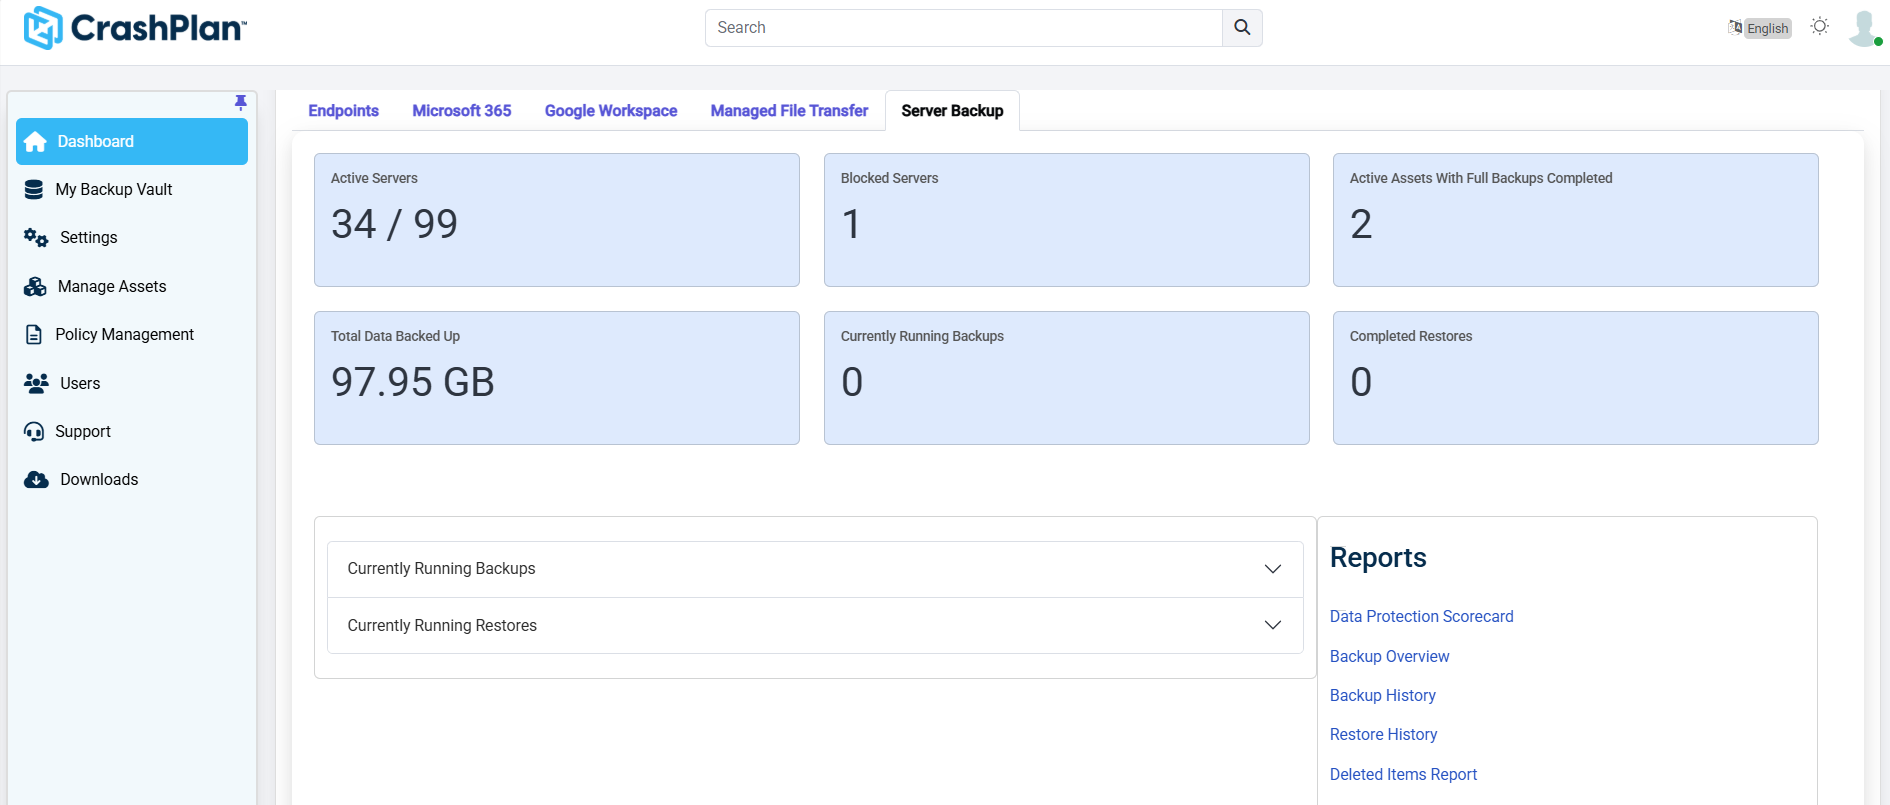Click the My Backup Vault database icon
The image size is (1890, 805).
(x=34, y=190)
